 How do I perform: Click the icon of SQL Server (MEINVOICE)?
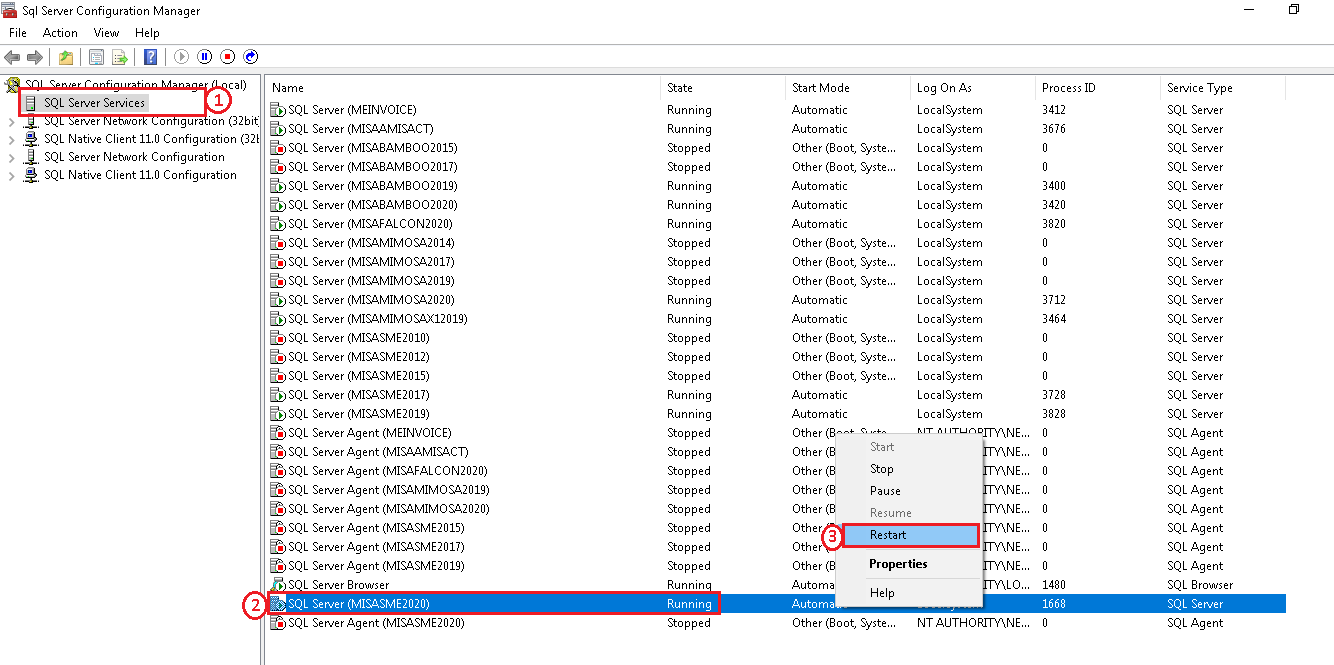279,110
